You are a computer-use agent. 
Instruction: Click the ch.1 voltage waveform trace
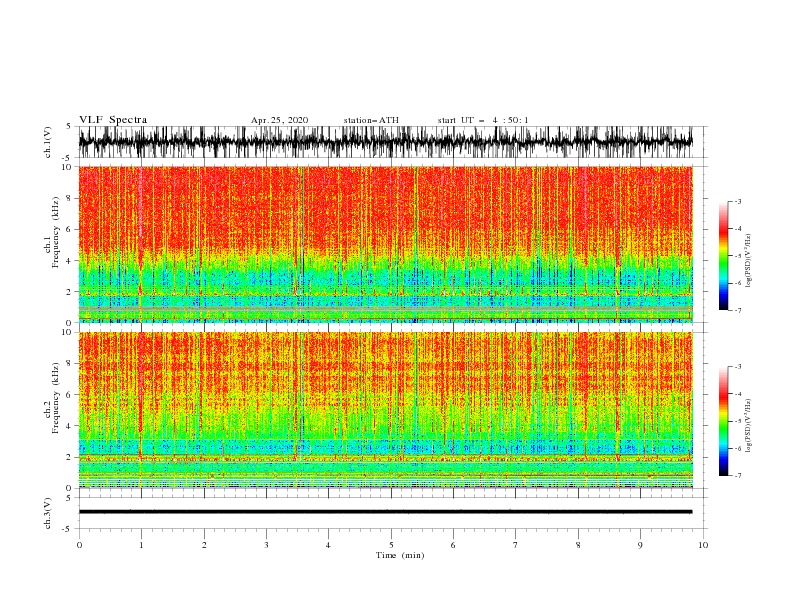(x=385, y=142)
